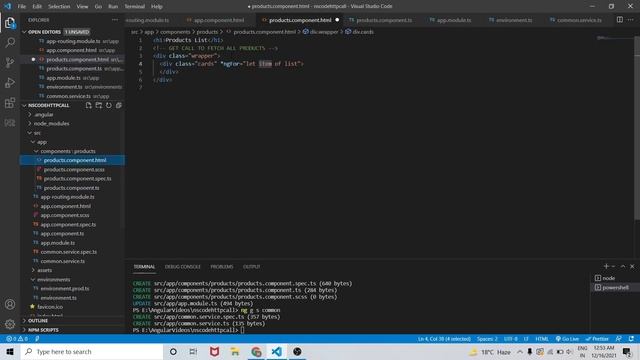Expand the OUTLINE section
Viewport: 640px width, 360px height.
(38, 321)
